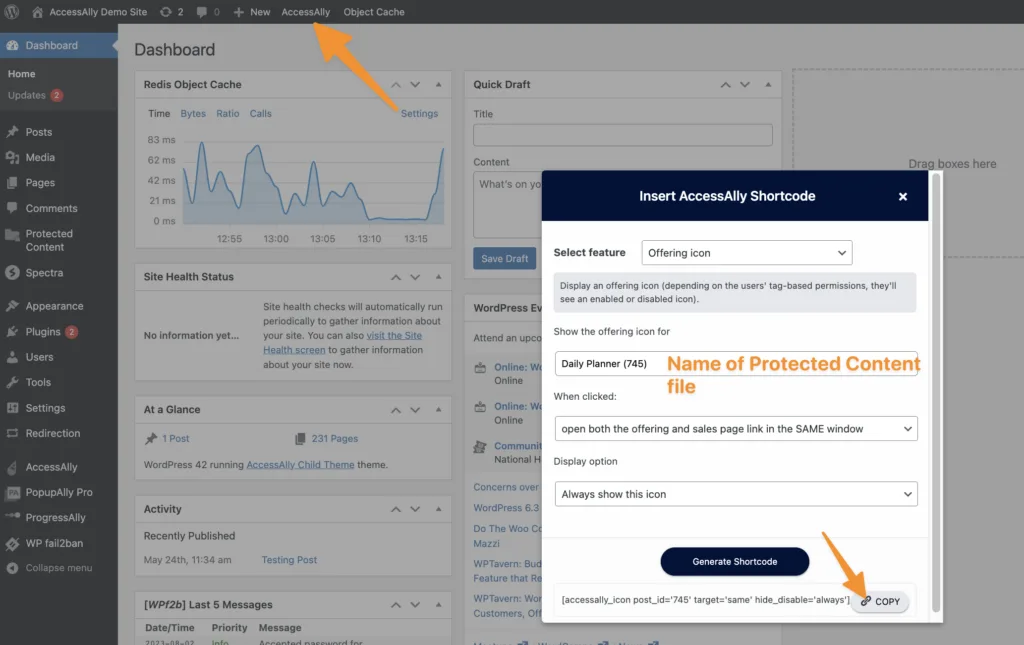Open Spectra in the sidebar menu

[44, 273]
